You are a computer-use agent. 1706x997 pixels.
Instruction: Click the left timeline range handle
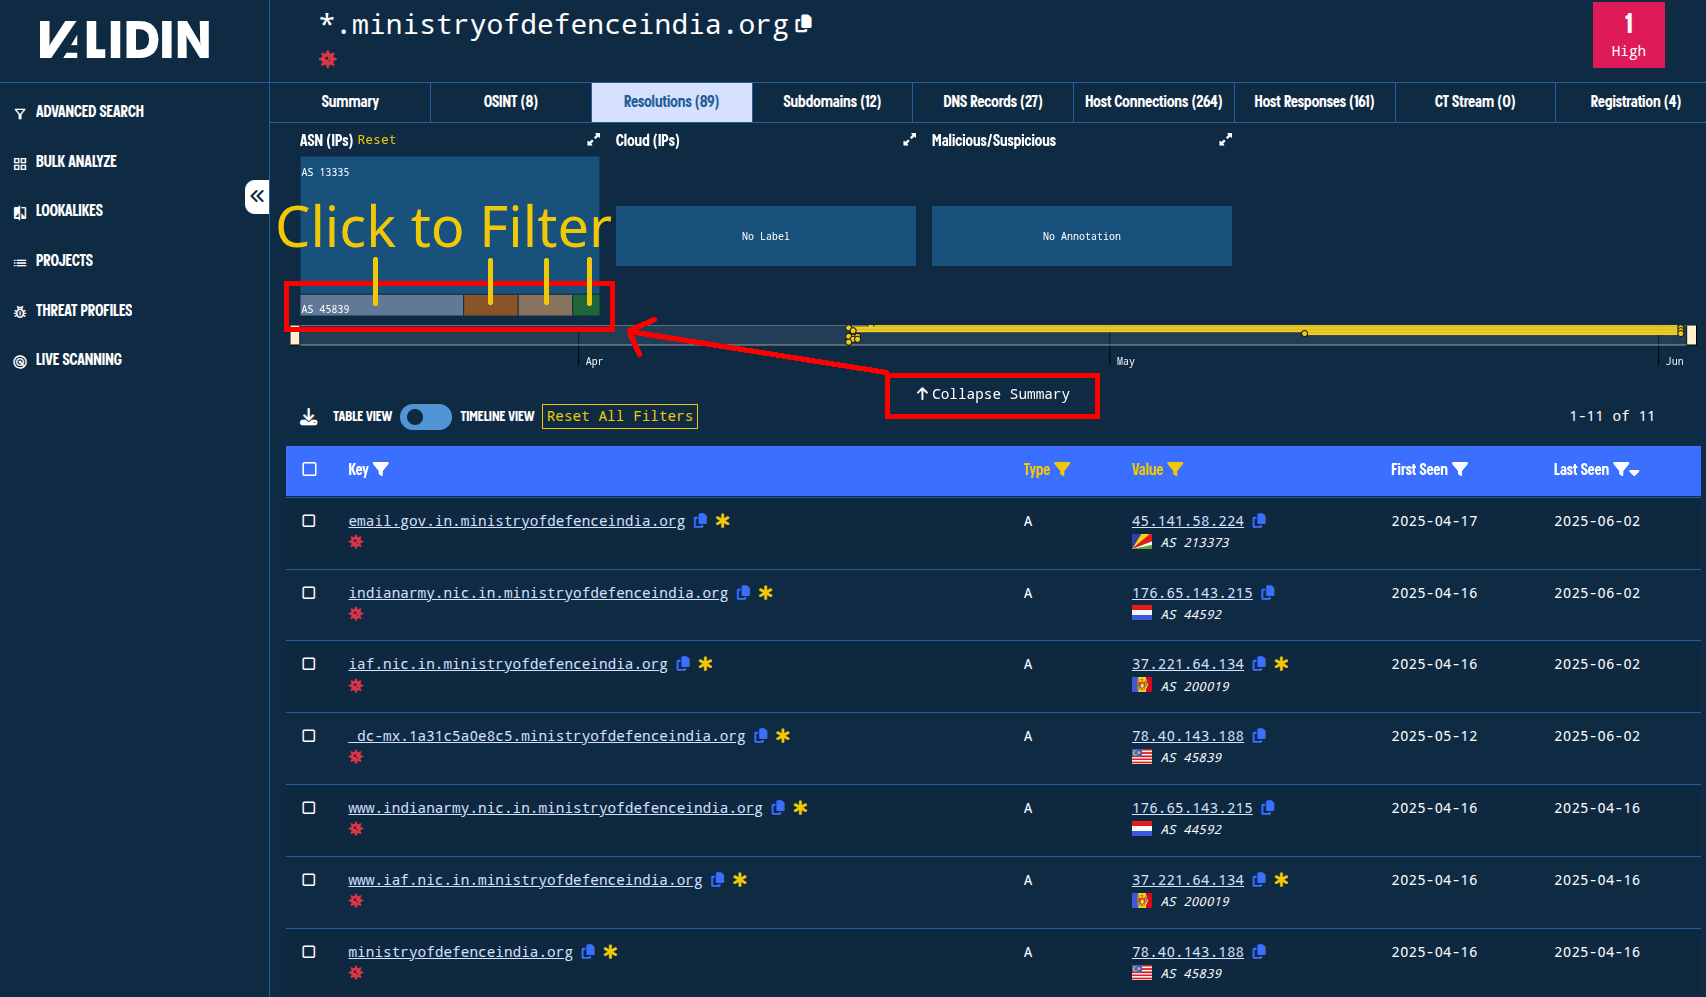click(295, 336)
